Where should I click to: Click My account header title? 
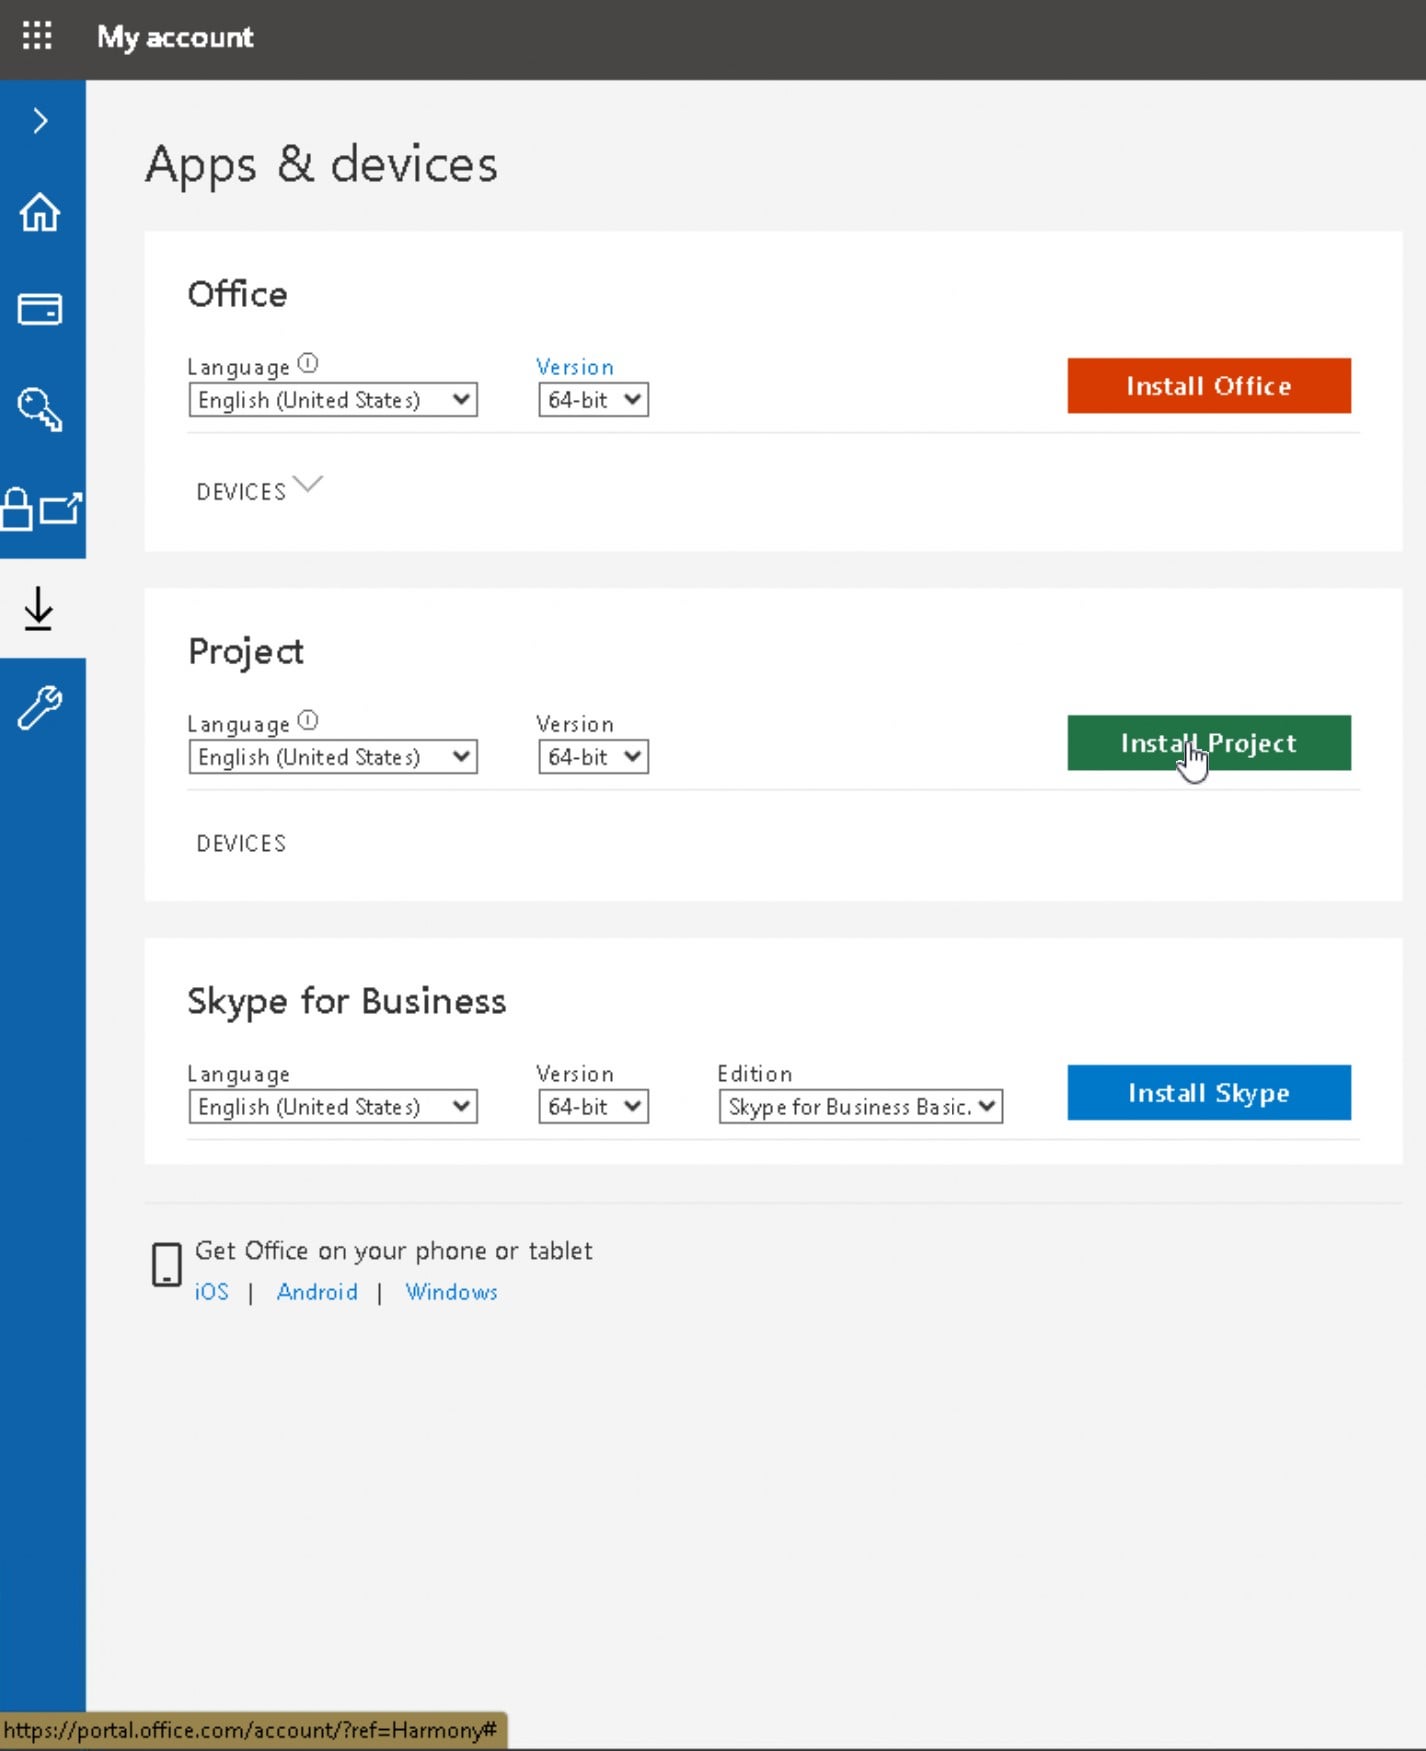click(x=175, y=38)
